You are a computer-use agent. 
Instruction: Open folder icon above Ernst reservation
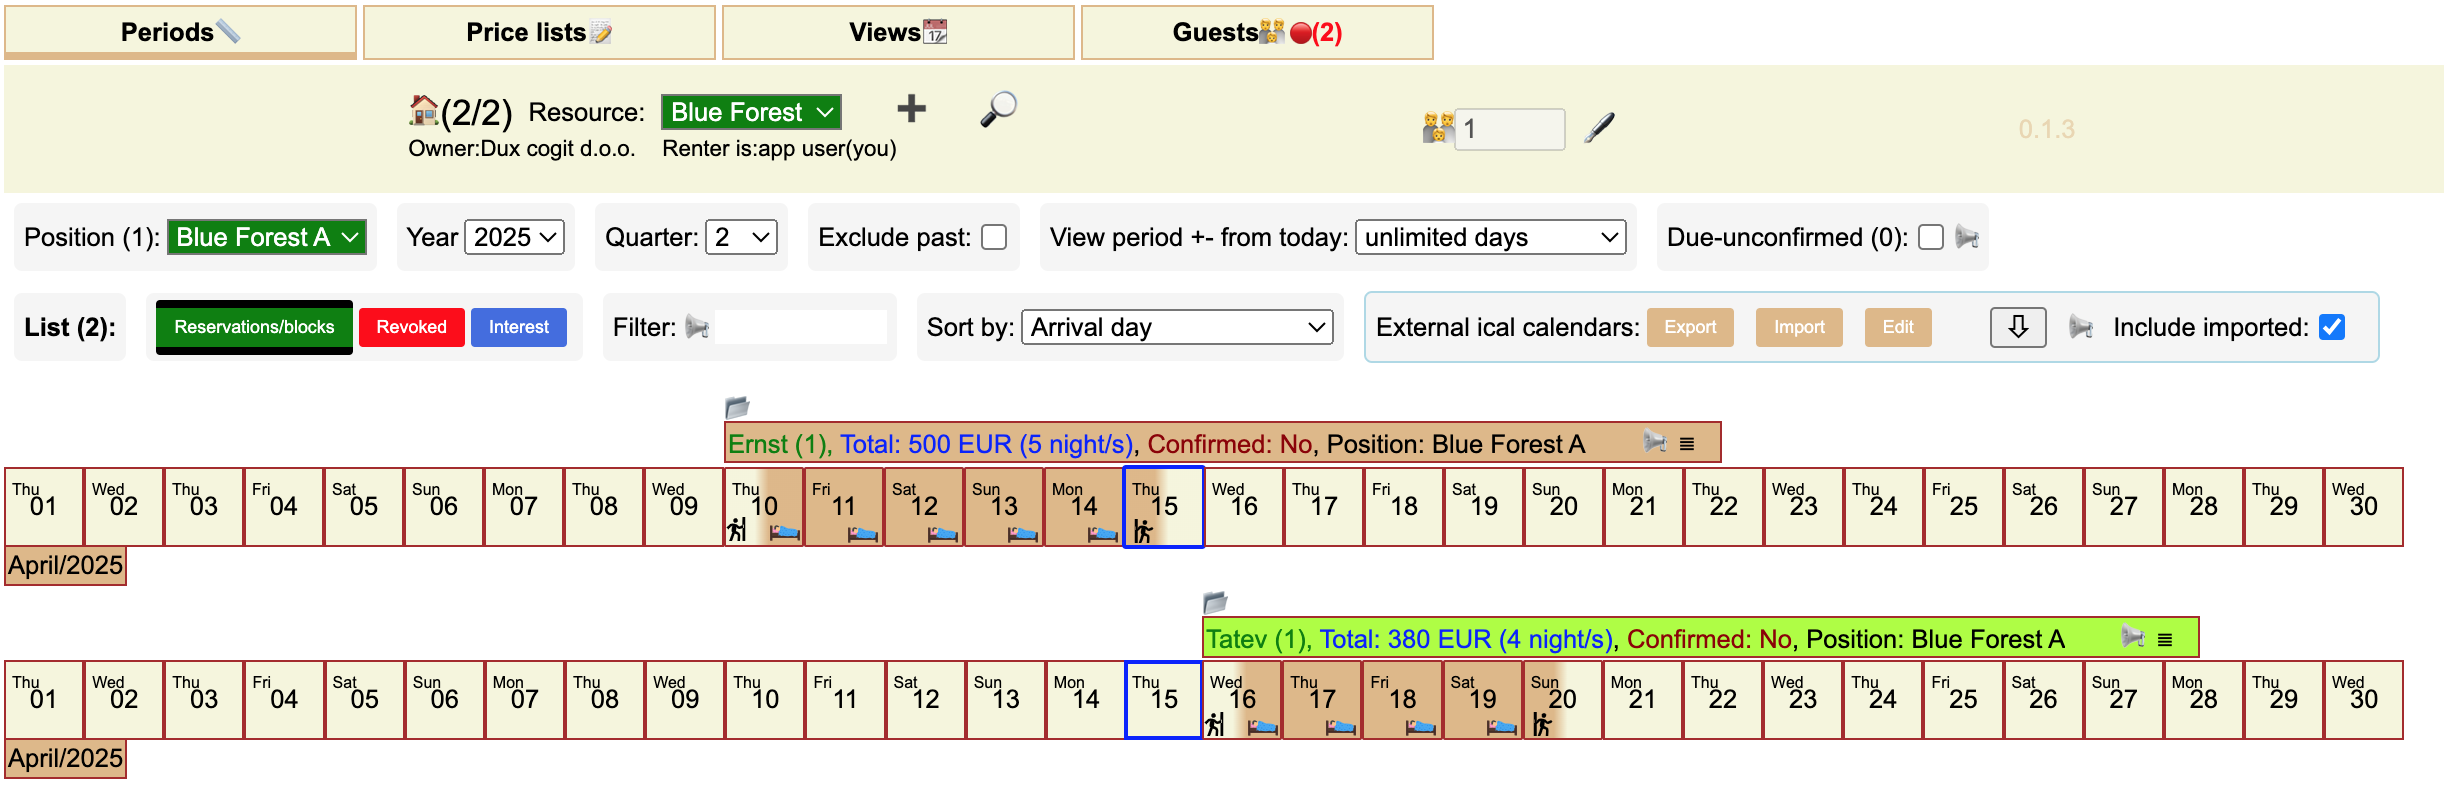(x=737, y=407)
